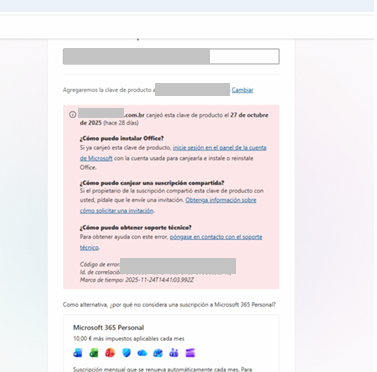Click the '27 de octubre' date text
Screen dimensions: 377x372
249,115
